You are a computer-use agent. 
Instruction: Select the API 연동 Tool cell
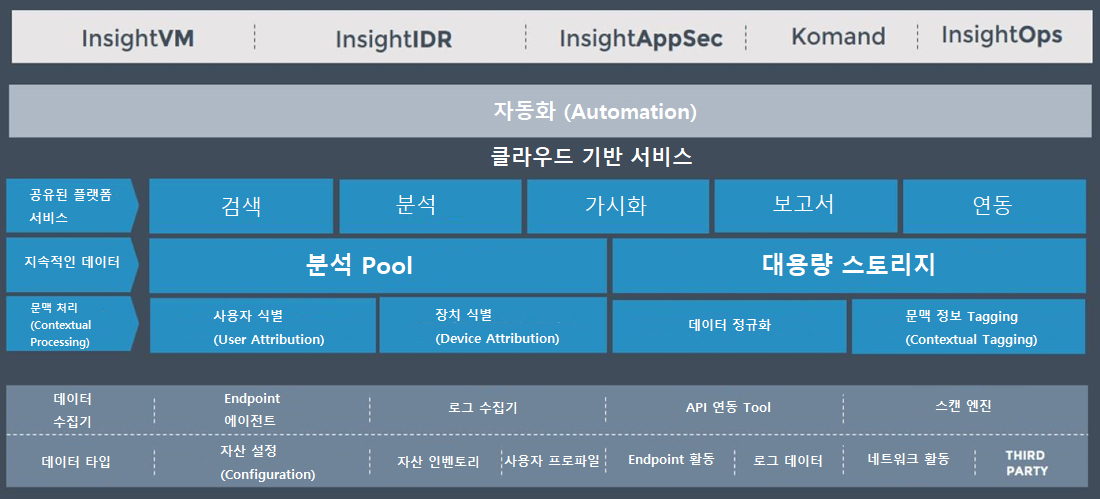click(727, 408)
